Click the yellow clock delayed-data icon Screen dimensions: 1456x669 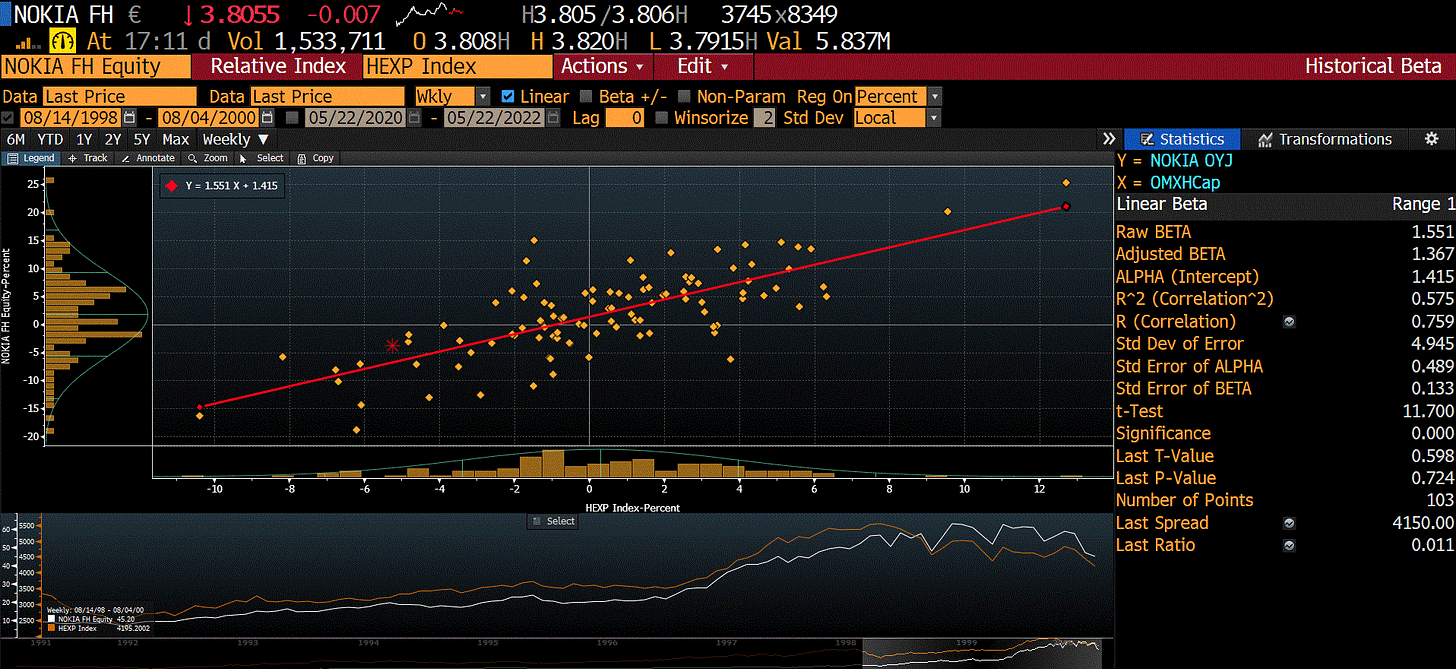[63, 42]
